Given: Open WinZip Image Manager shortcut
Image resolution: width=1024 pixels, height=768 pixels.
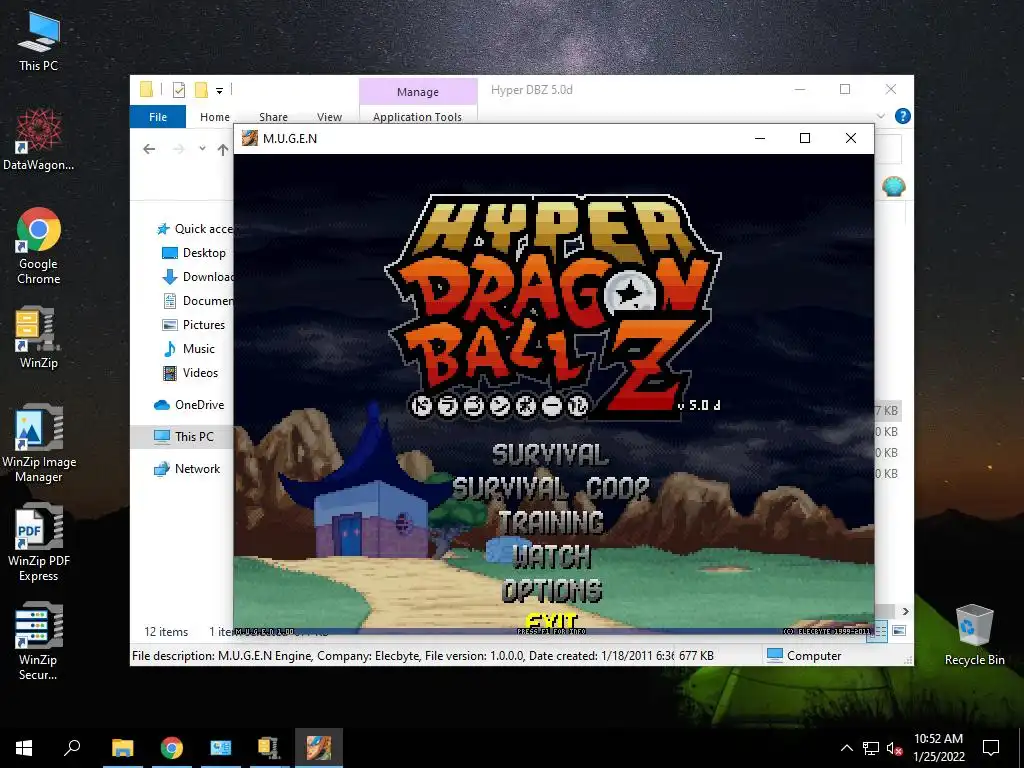Looking at the screenshot, I should [x=39, y=444].
